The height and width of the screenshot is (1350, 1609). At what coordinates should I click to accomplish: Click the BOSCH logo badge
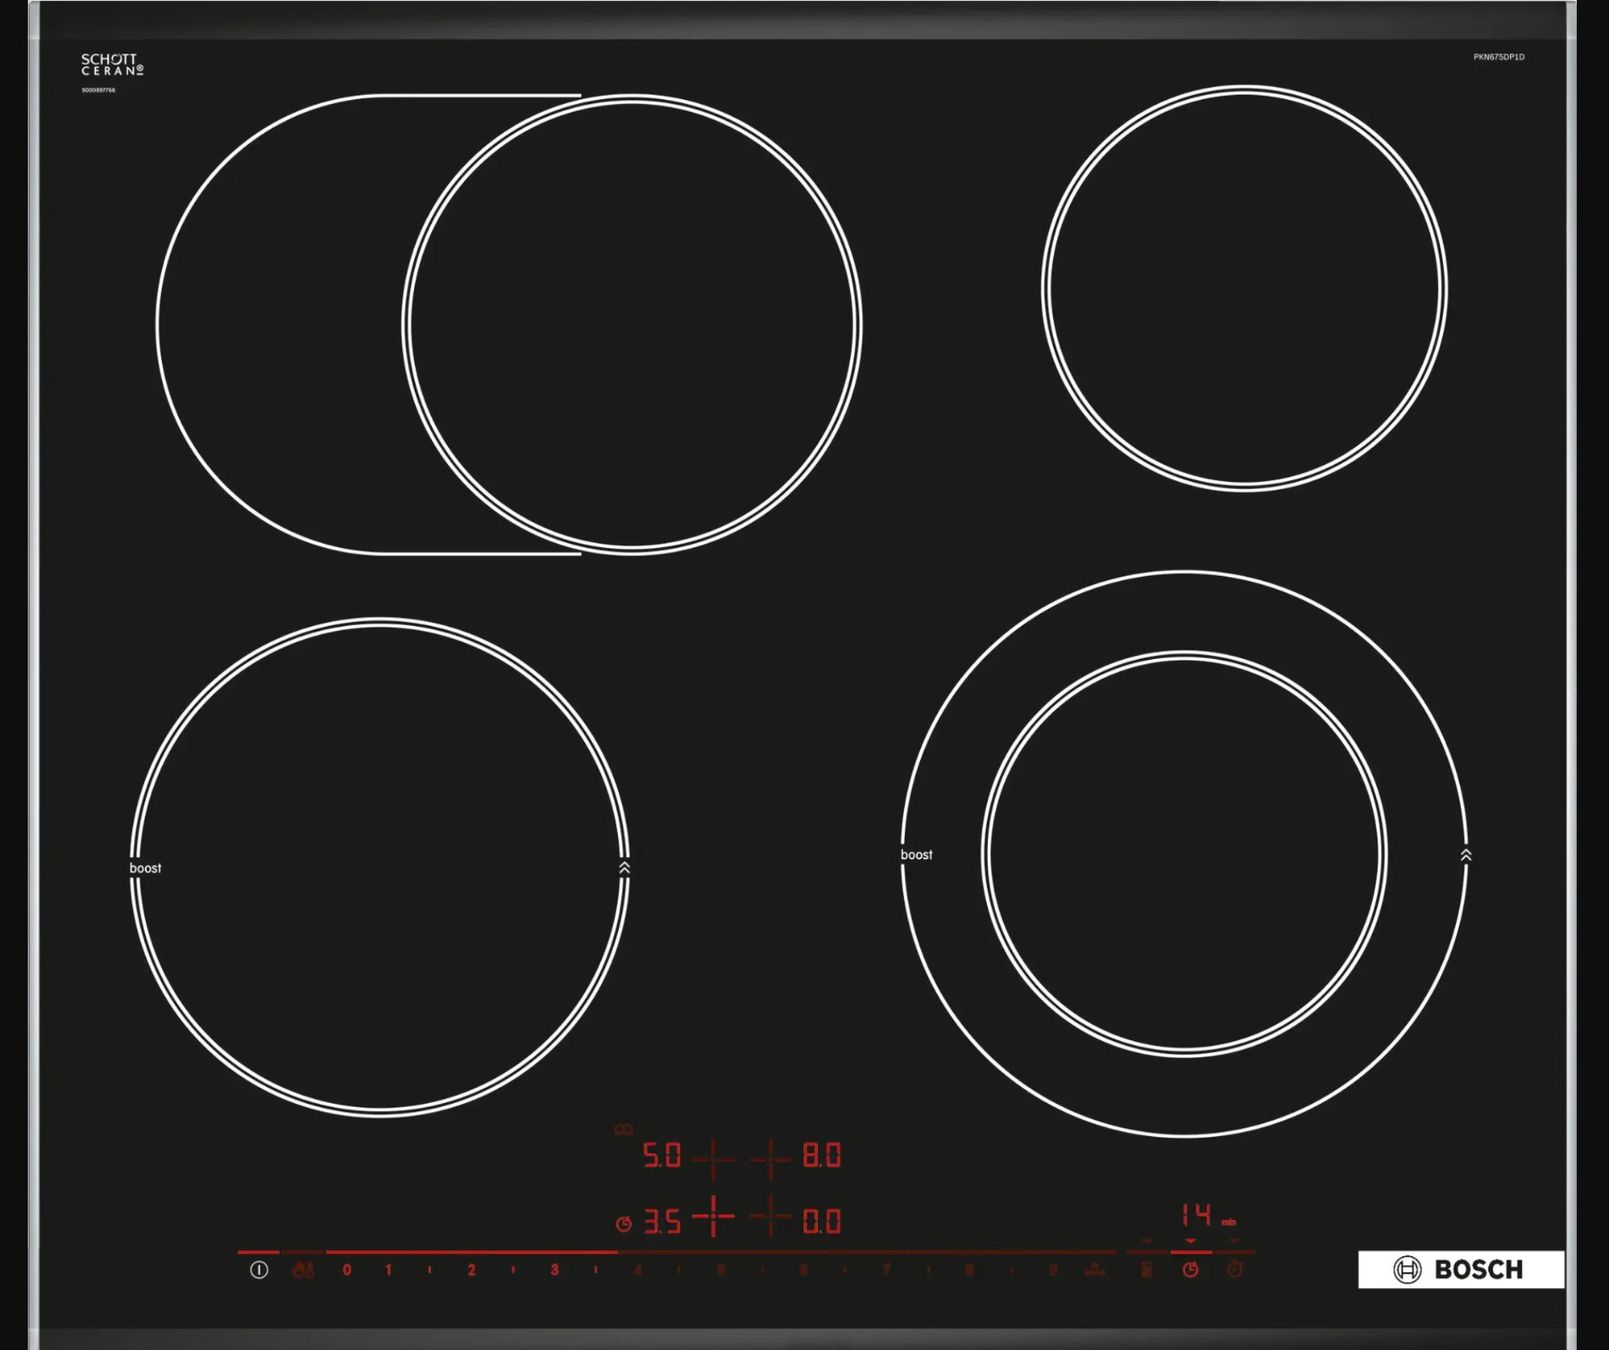coord(1460,1270)
